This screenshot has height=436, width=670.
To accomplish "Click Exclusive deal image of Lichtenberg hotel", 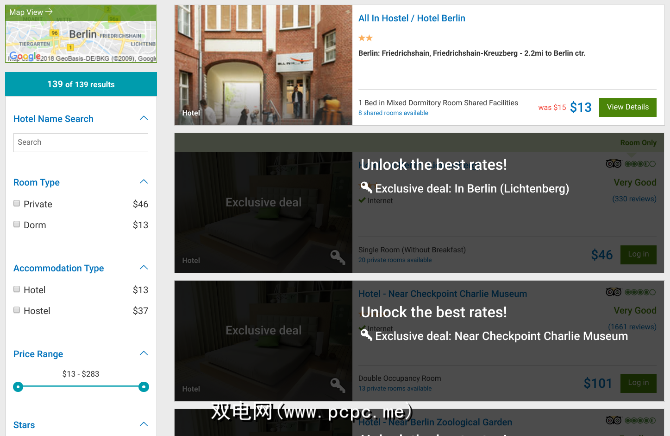I will [263, 212].
